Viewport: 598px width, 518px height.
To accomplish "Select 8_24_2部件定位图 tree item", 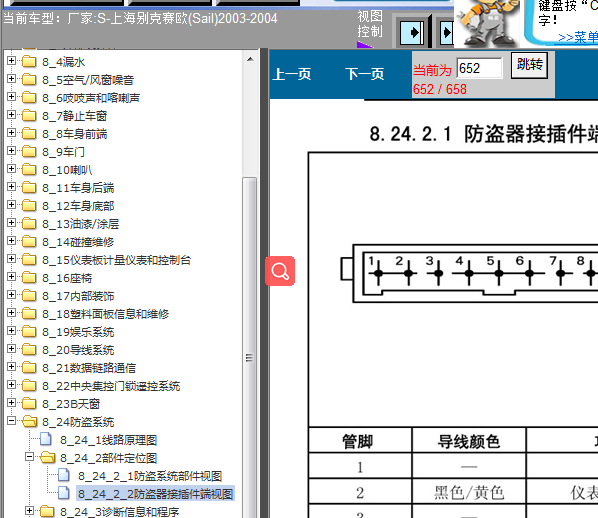I will [x=109, y=458].
